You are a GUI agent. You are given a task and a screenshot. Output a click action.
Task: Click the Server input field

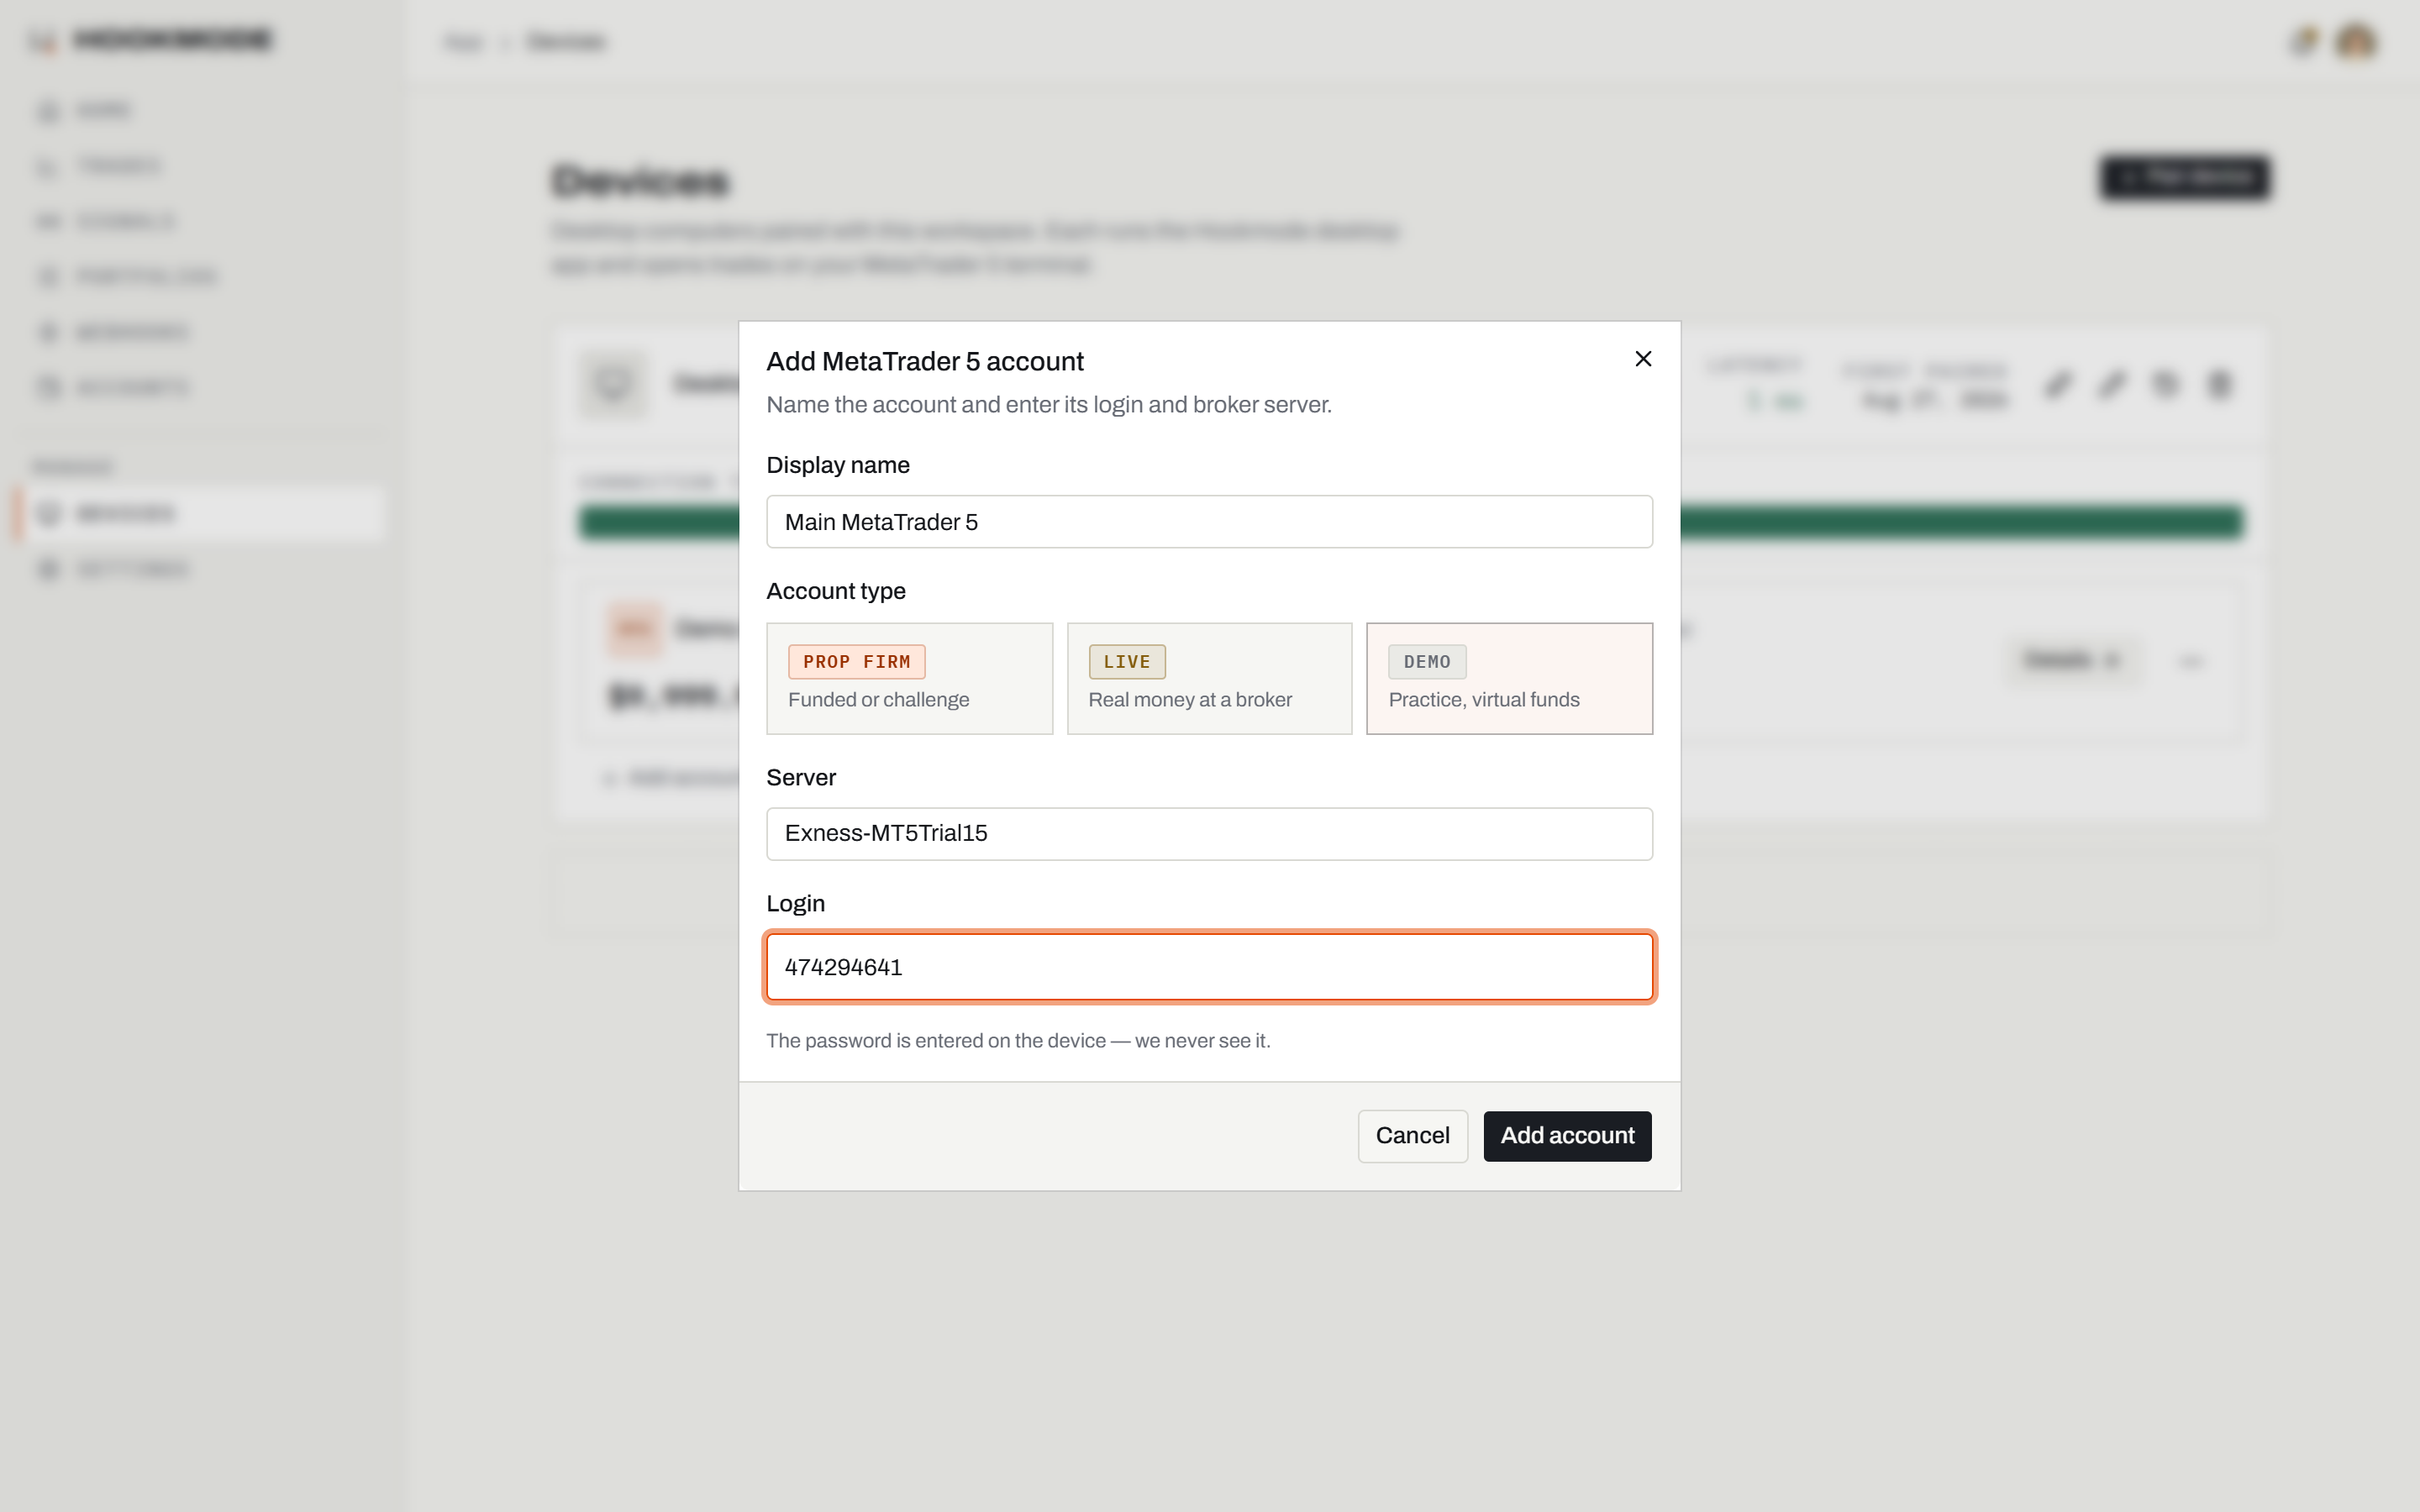tap(1209, 834)
